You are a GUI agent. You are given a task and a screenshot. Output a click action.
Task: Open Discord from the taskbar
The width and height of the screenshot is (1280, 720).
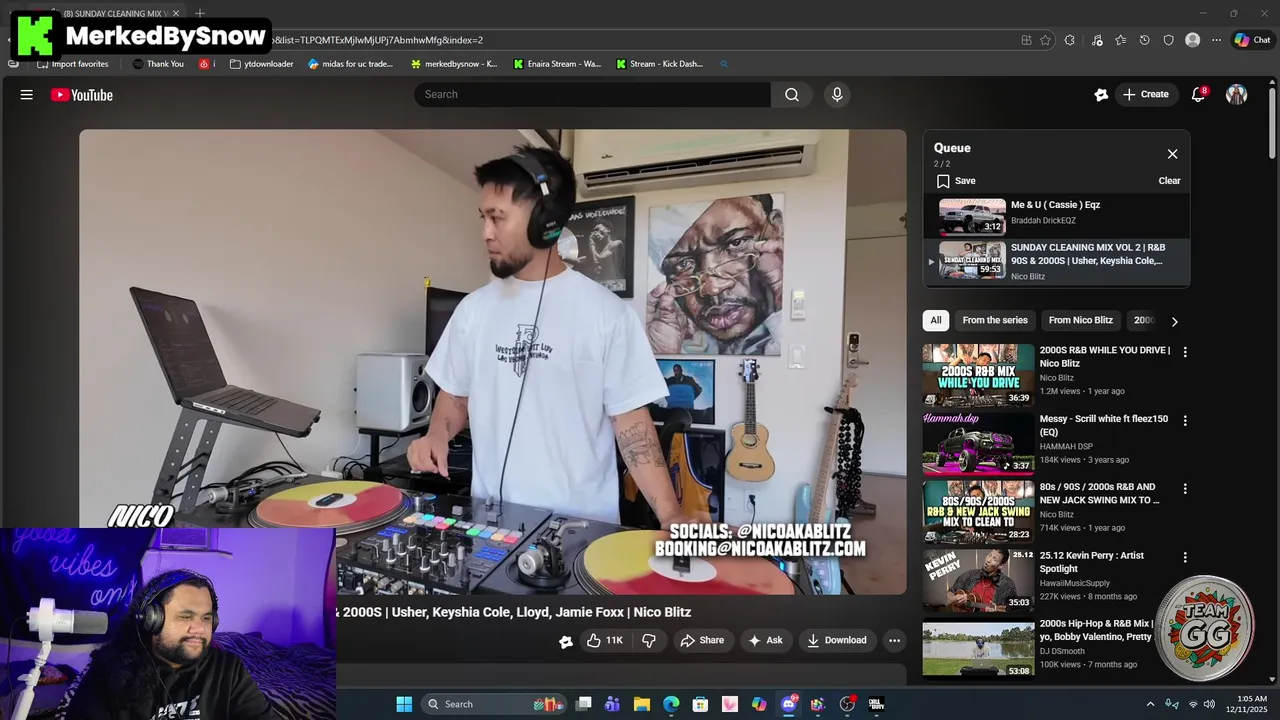click(x=789, y=704)
